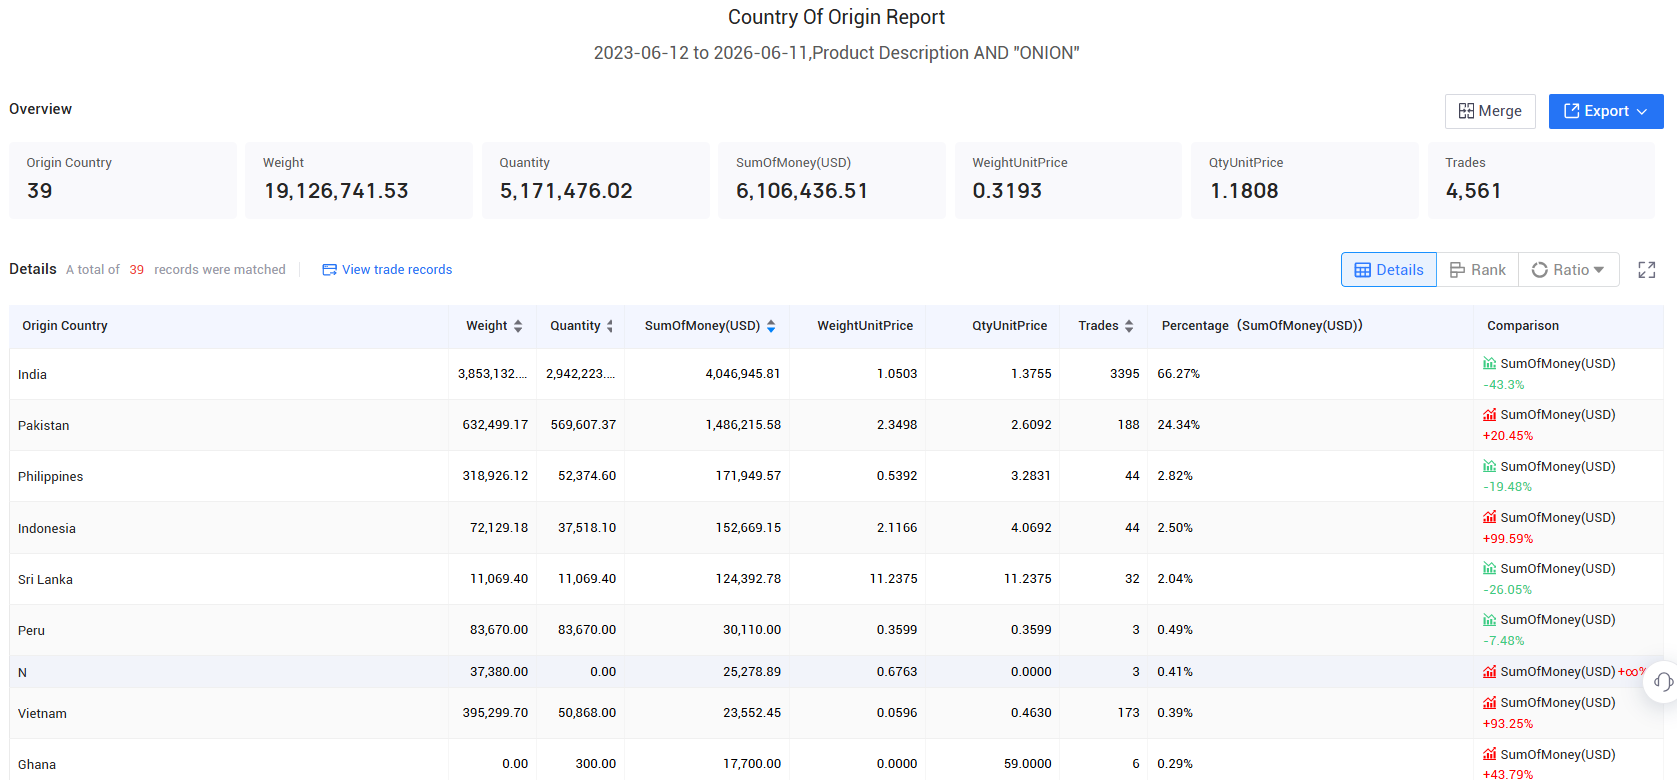Image resolution: width=1677 pixels, height=780 pixels.
Task: Click India's comparison chart icon
Action: coord(1489,364)
